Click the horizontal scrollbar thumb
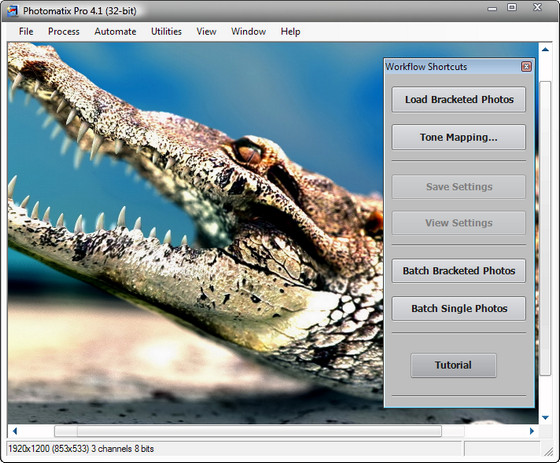 click(248, 431)
